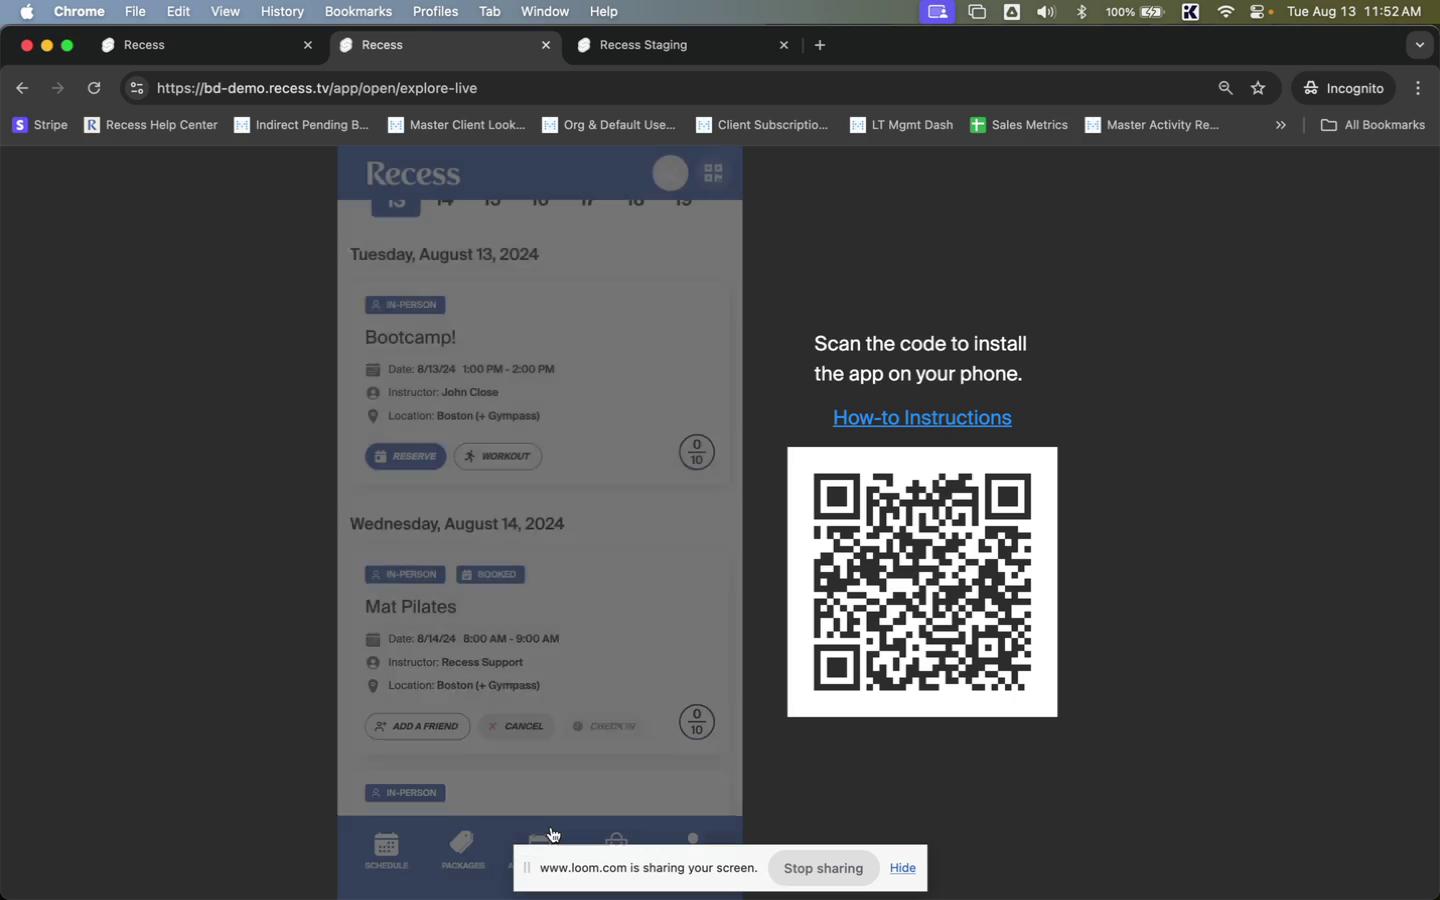Click Stop sharing in Loom bar
The width and height of the screenshot is (1440, 900).
pyautogui.click(x=823, y=868)
